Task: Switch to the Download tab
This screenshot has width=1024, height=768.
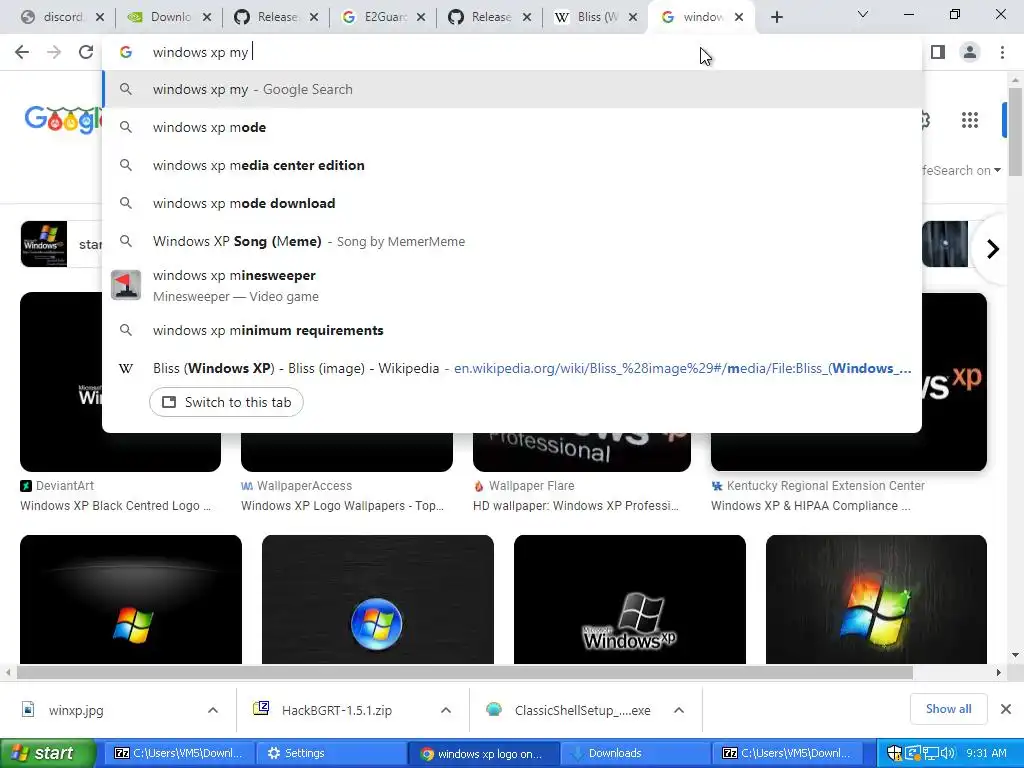Action: click(x=170, y=18)
